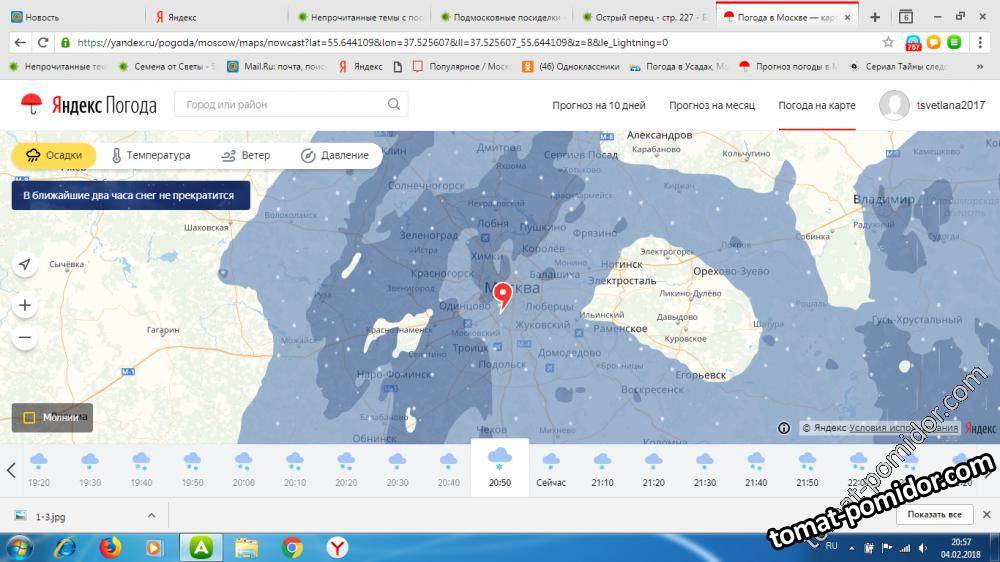Viewport: 1000px width, 562px height.
Task: Open the downloaded 1-3.jpg file
Action: click(x=42, y=516)
